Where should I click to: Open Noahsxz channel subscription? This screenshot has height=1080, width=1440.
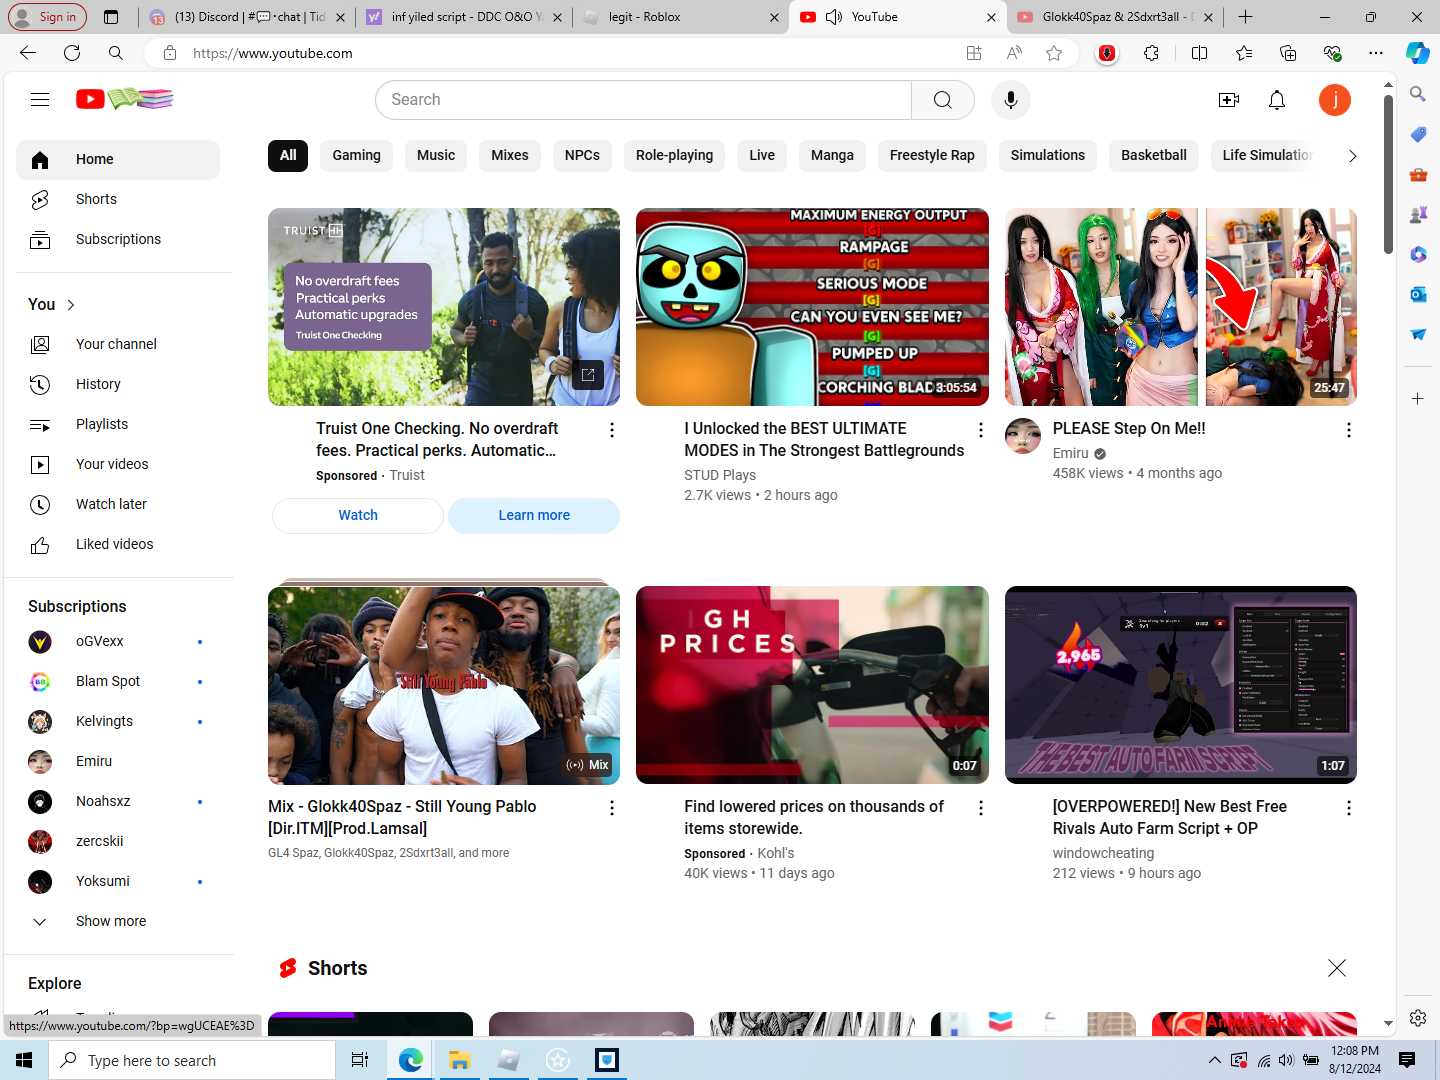pyautogui.click(x=118, y=801)
